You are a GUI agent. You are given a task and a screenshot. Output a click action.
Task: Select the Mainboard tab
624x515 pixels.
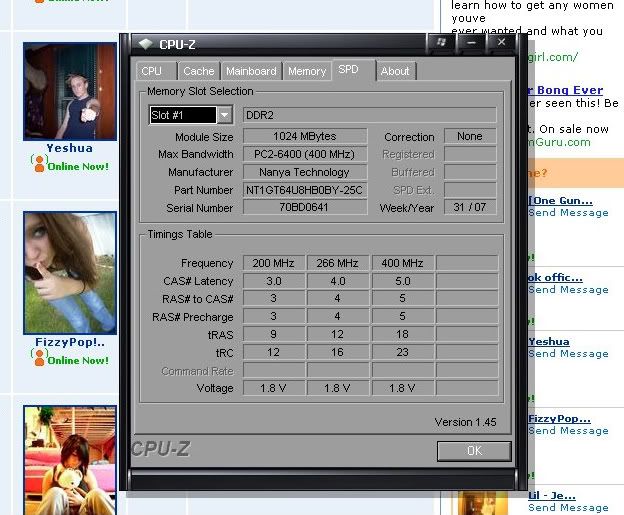[x=251, y=71]
